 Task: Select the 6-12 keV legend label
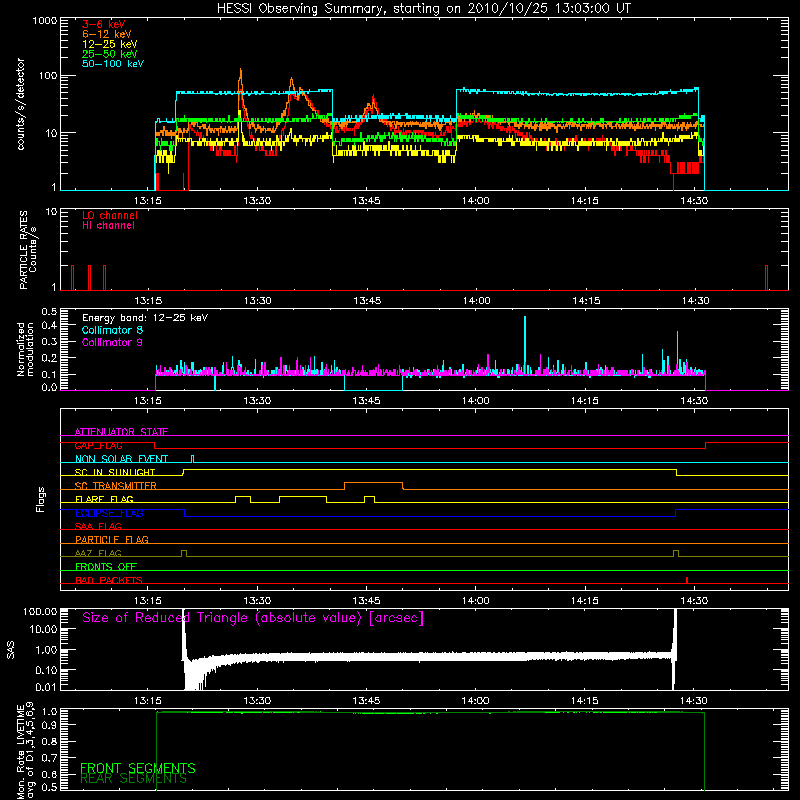pyautogui.click(x=107, y=34)
